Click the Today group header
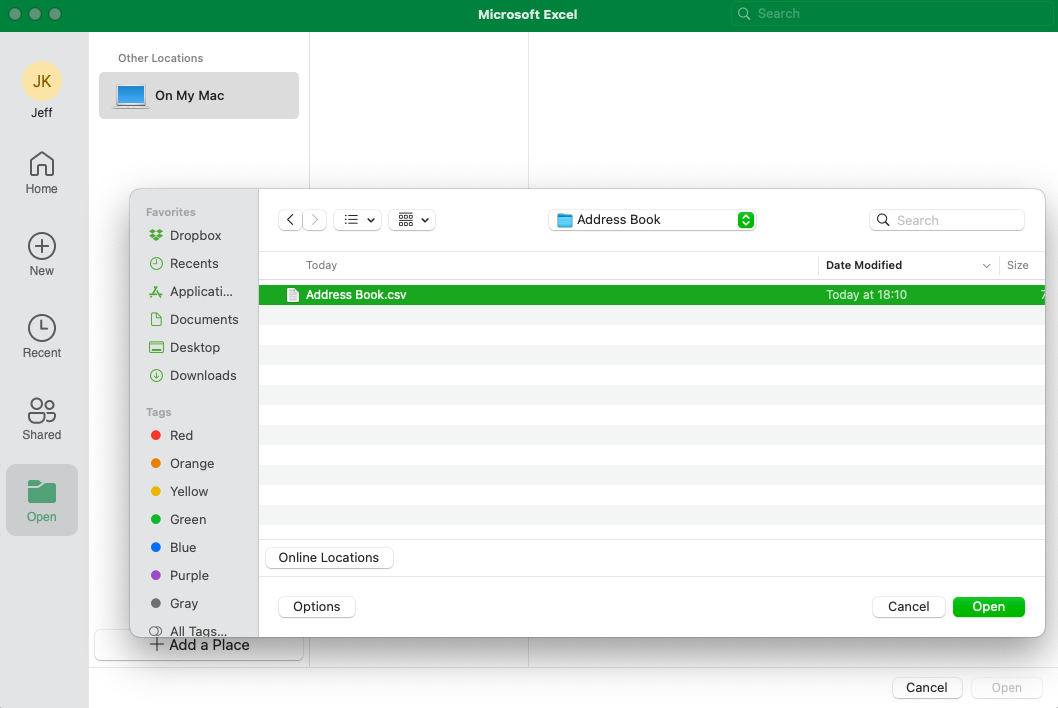Screen dimensions: 1058x708 click(321, 265)
